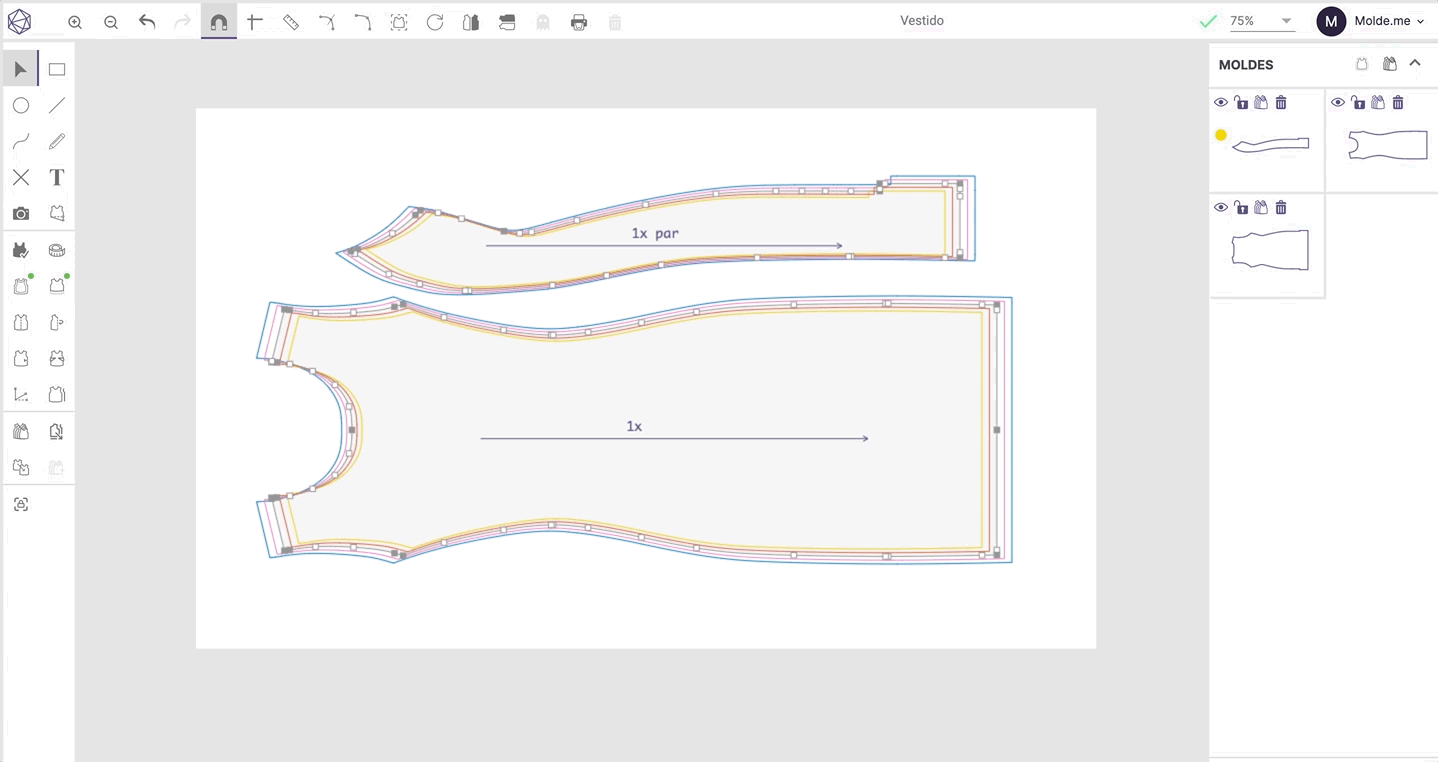Toggle the lock on the bottom-row mold
Viewport: 1438px width, 762px height.
click(x=1241, y=208)
